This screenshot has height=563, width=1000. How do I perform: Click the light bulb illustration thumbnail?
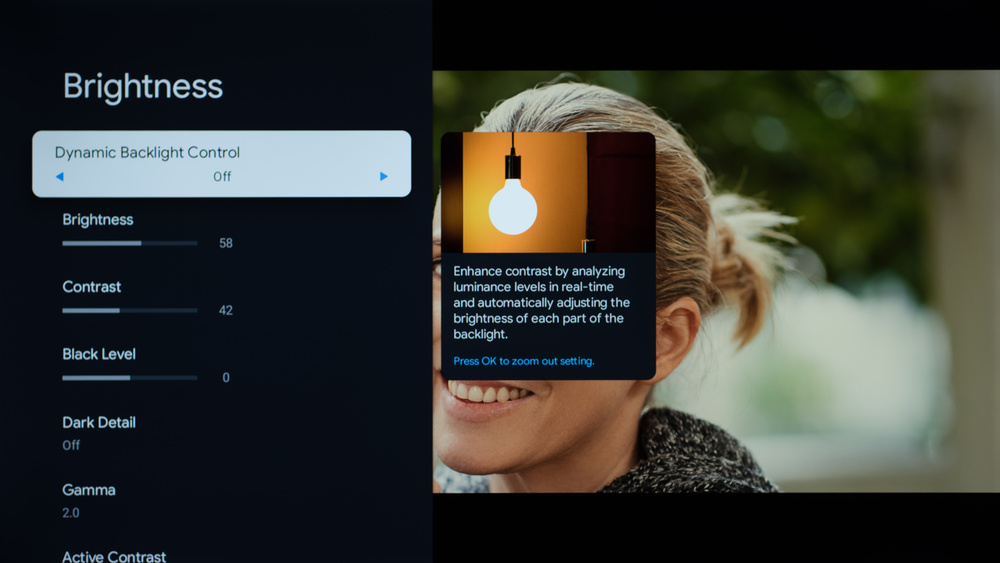pyautogui.click(x=548, y=192)
